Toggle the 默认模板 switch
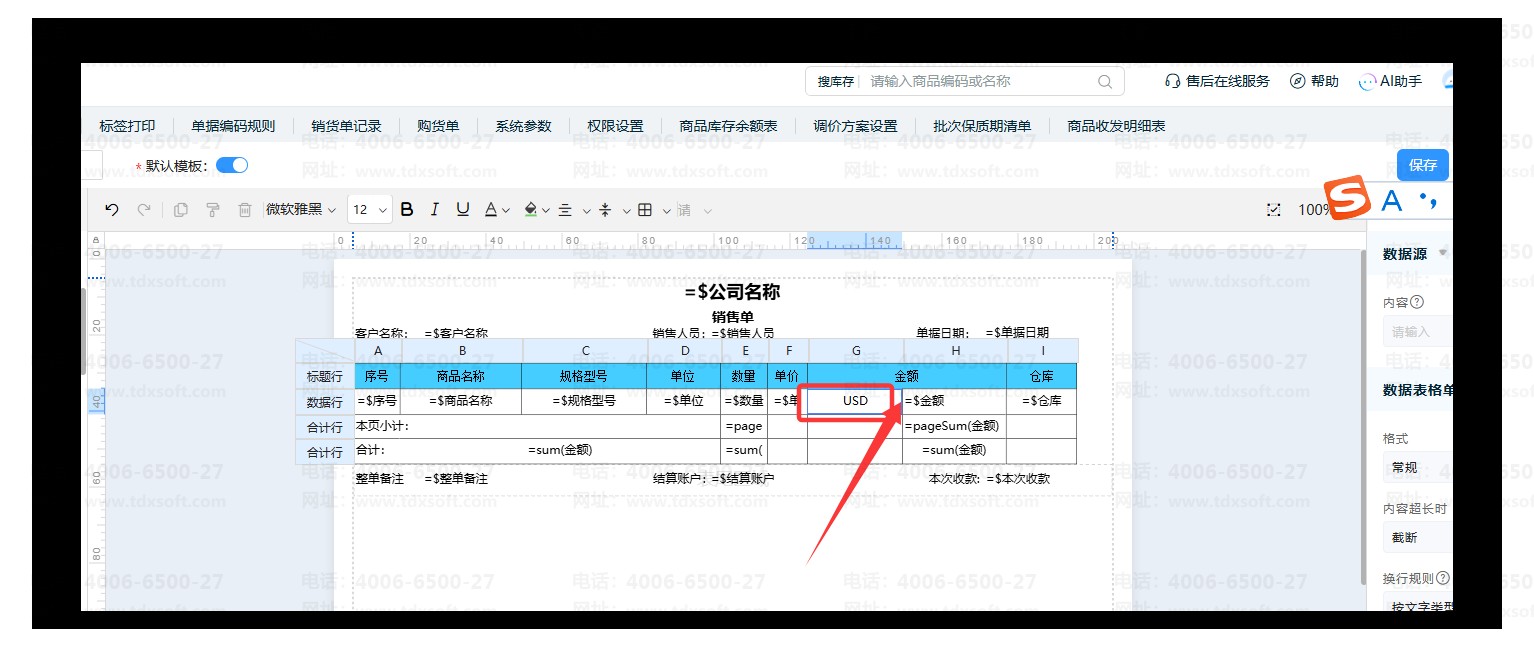This screenshot has width=1534, height=647. [x=232, y=165]
